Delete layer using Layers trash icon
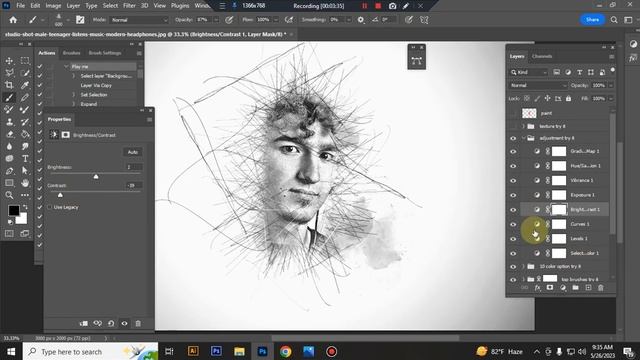640x360 pixels. (x=600, y=288)
